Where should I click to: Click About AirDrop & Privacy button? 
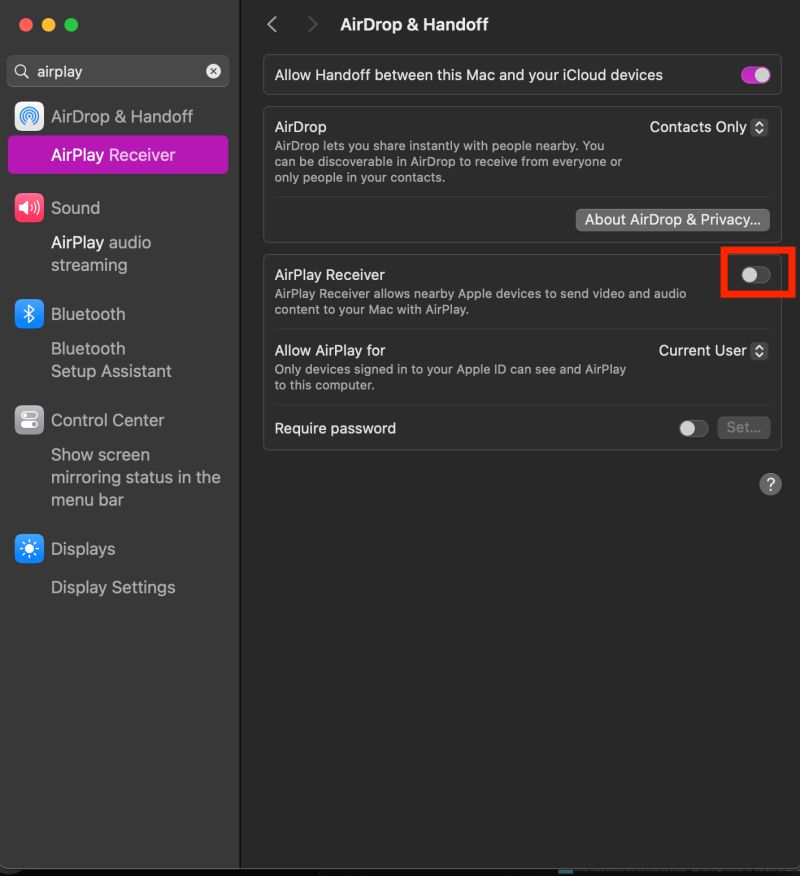pos(673,220)
